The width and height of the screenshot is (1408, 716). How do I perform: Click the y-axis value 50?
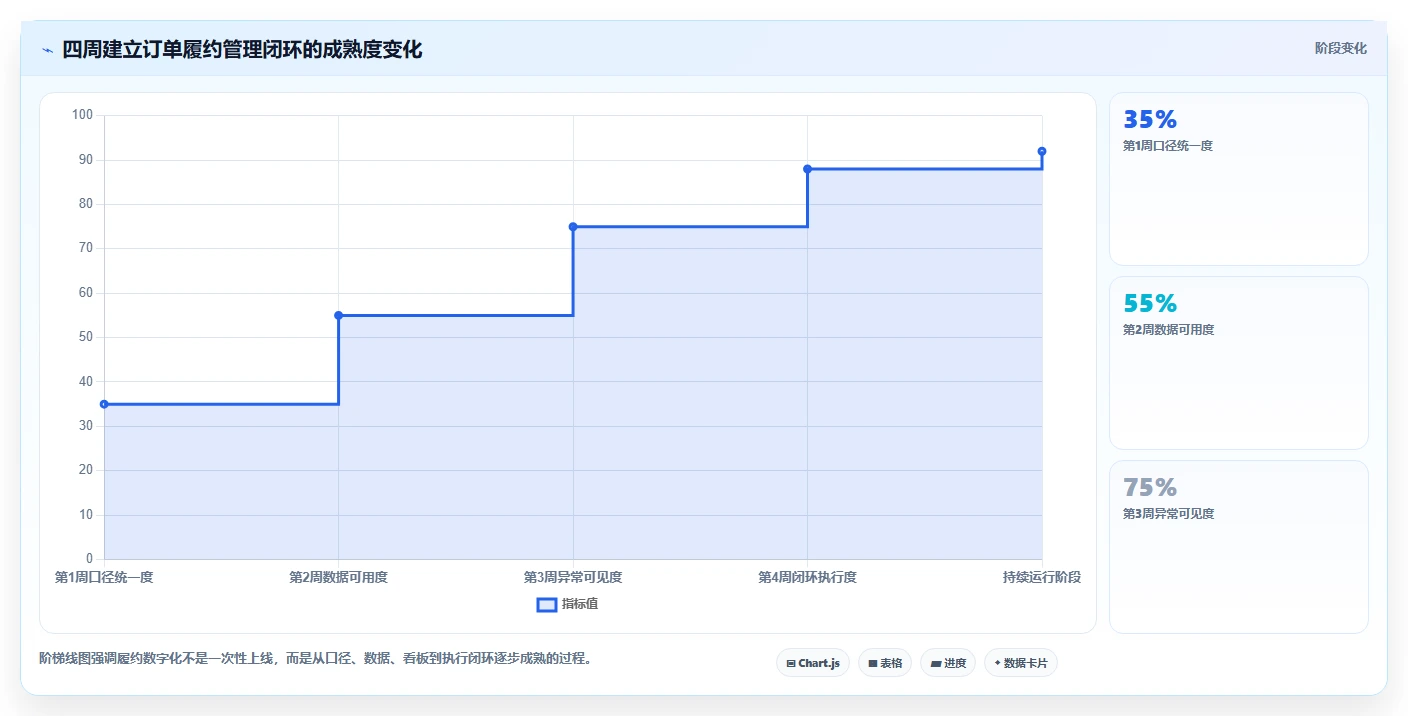tap(85, 337)
